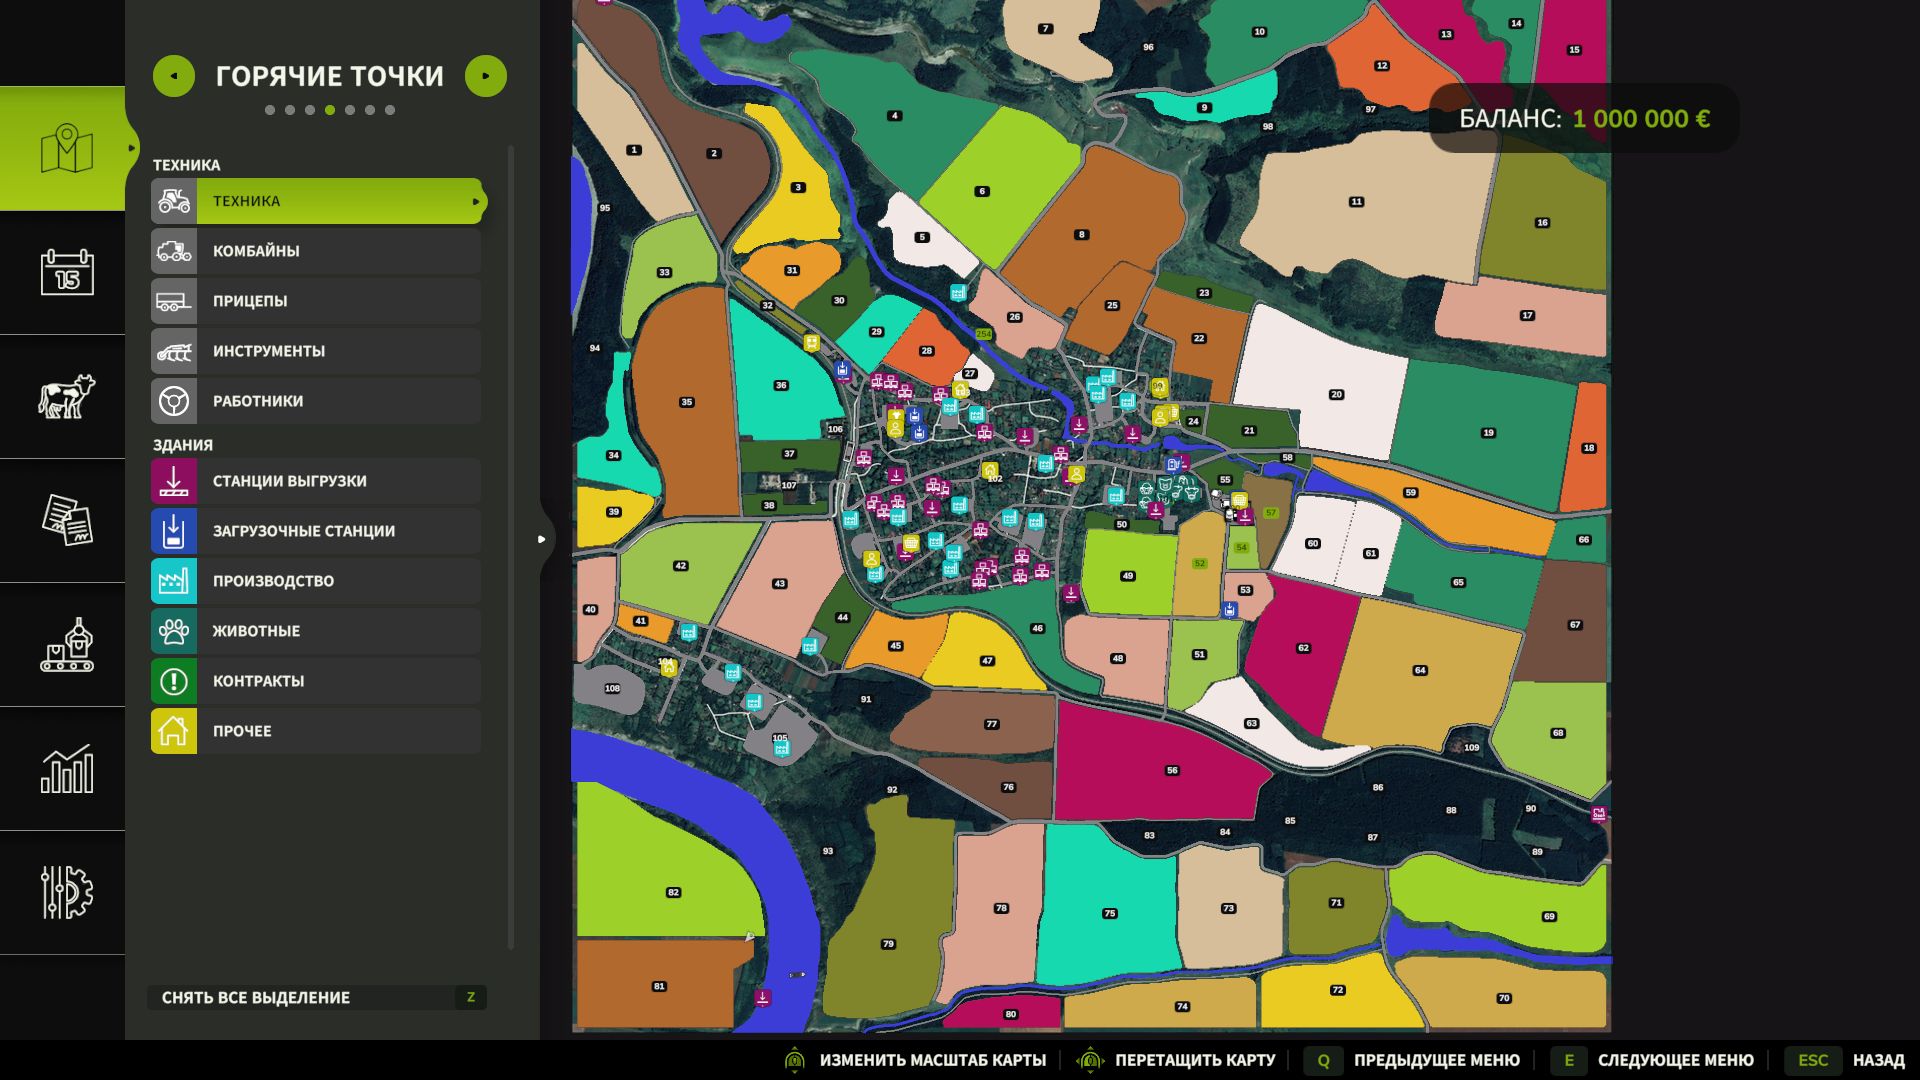Open the production chains sidebar icon
This screenshot has width=1920, height=1080.
[x=66, y=644]
